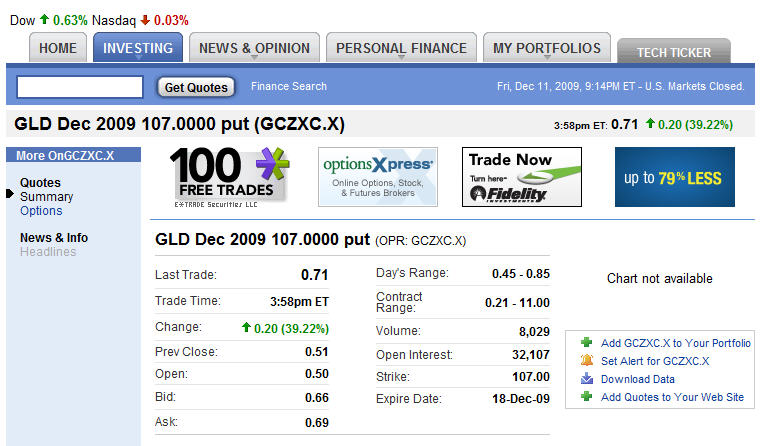Click the black arrow marker next to Summary

pos(10,193)
